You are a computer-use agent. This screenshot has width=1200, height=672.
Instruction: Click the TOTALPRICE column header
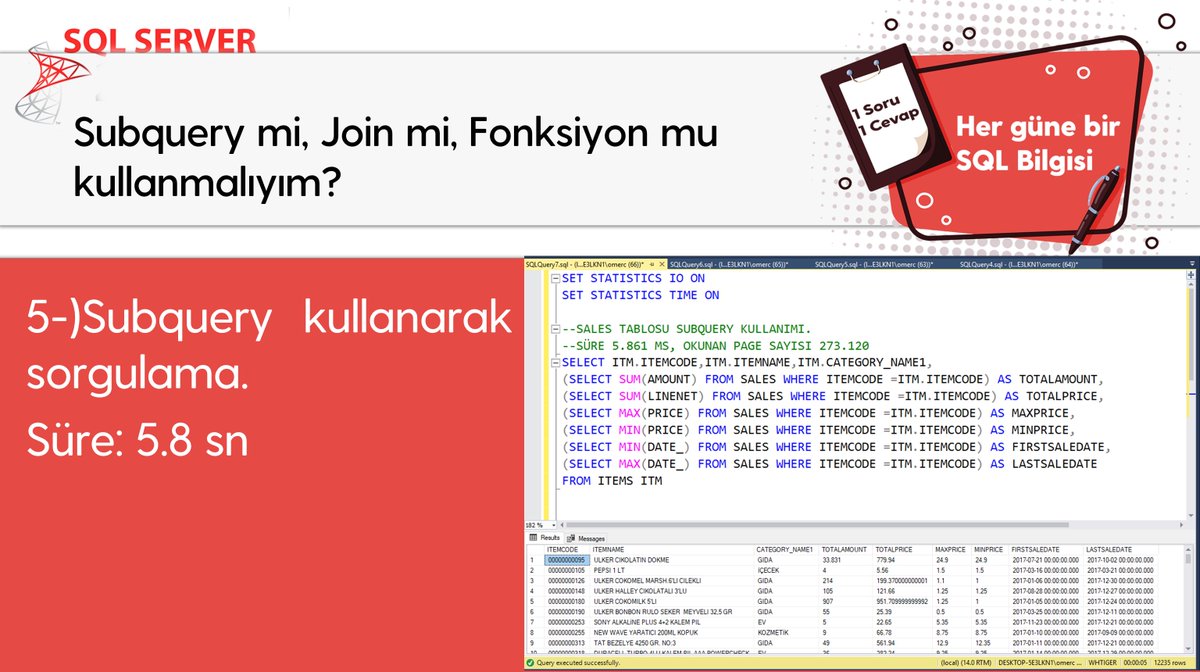coord(903,550)
